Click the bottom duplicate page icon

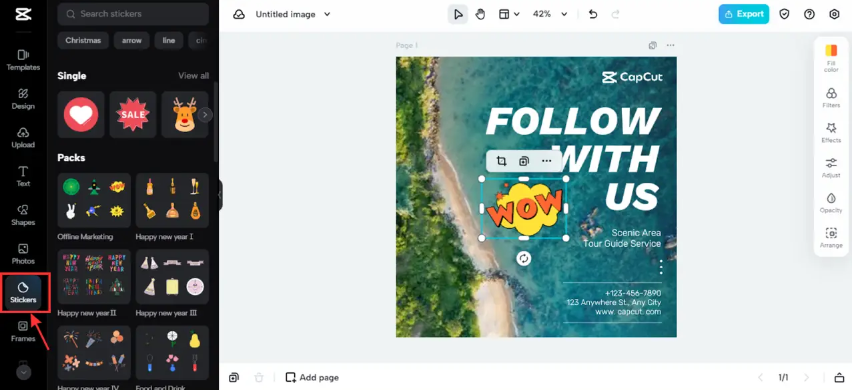coord(234,378)
